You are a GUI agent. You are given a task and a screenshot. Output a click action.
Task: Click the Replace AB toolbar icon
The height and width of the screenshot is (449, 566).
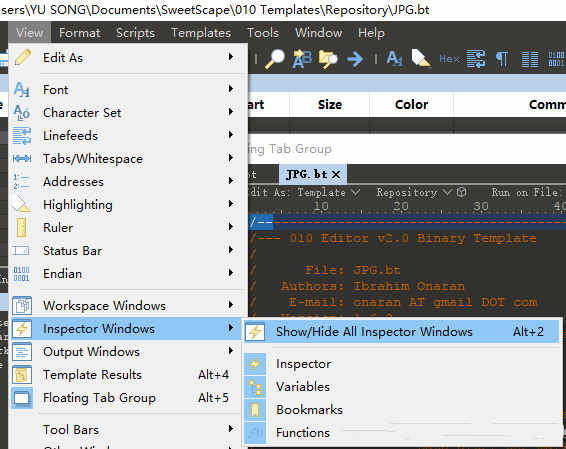click(302, 59)
